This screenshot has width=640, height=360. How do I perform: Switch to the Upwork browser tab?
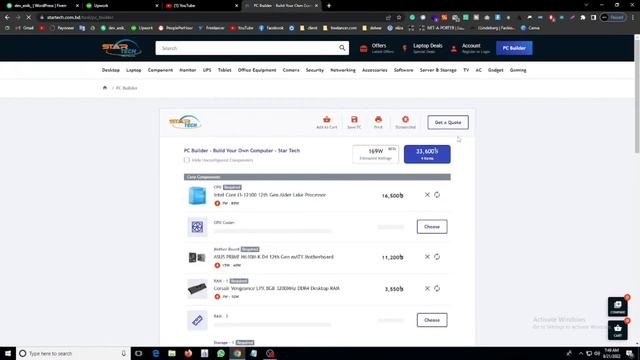pyautogui.click(x=122, y=6)
